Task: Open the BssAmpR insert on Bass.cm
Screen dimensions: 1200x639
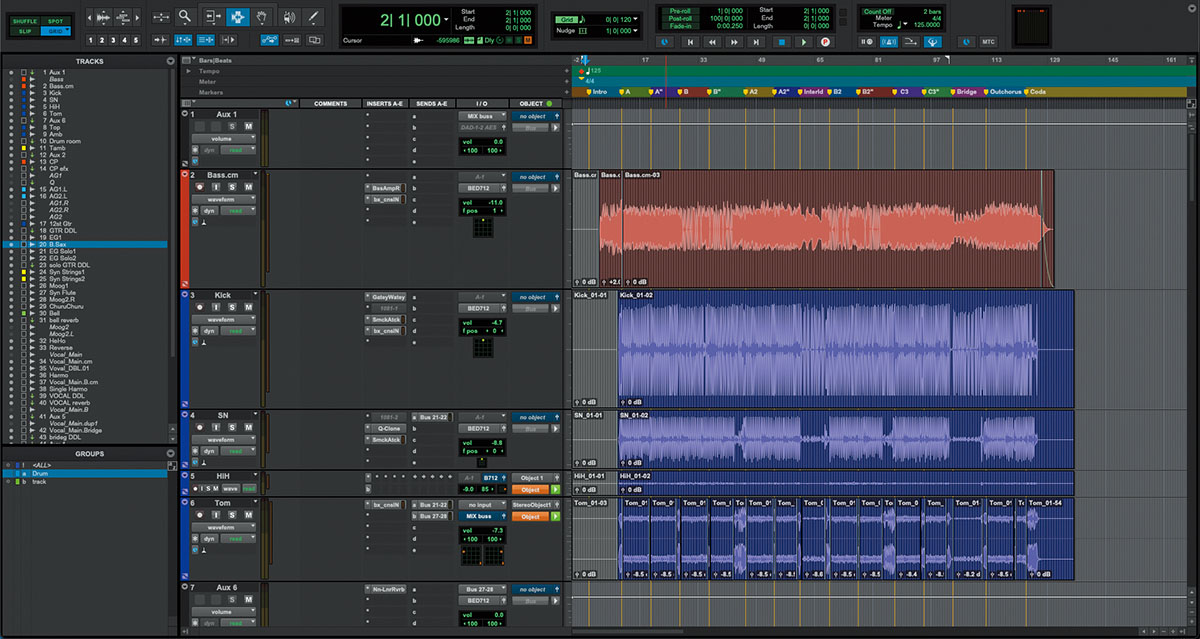Action: 386,187
